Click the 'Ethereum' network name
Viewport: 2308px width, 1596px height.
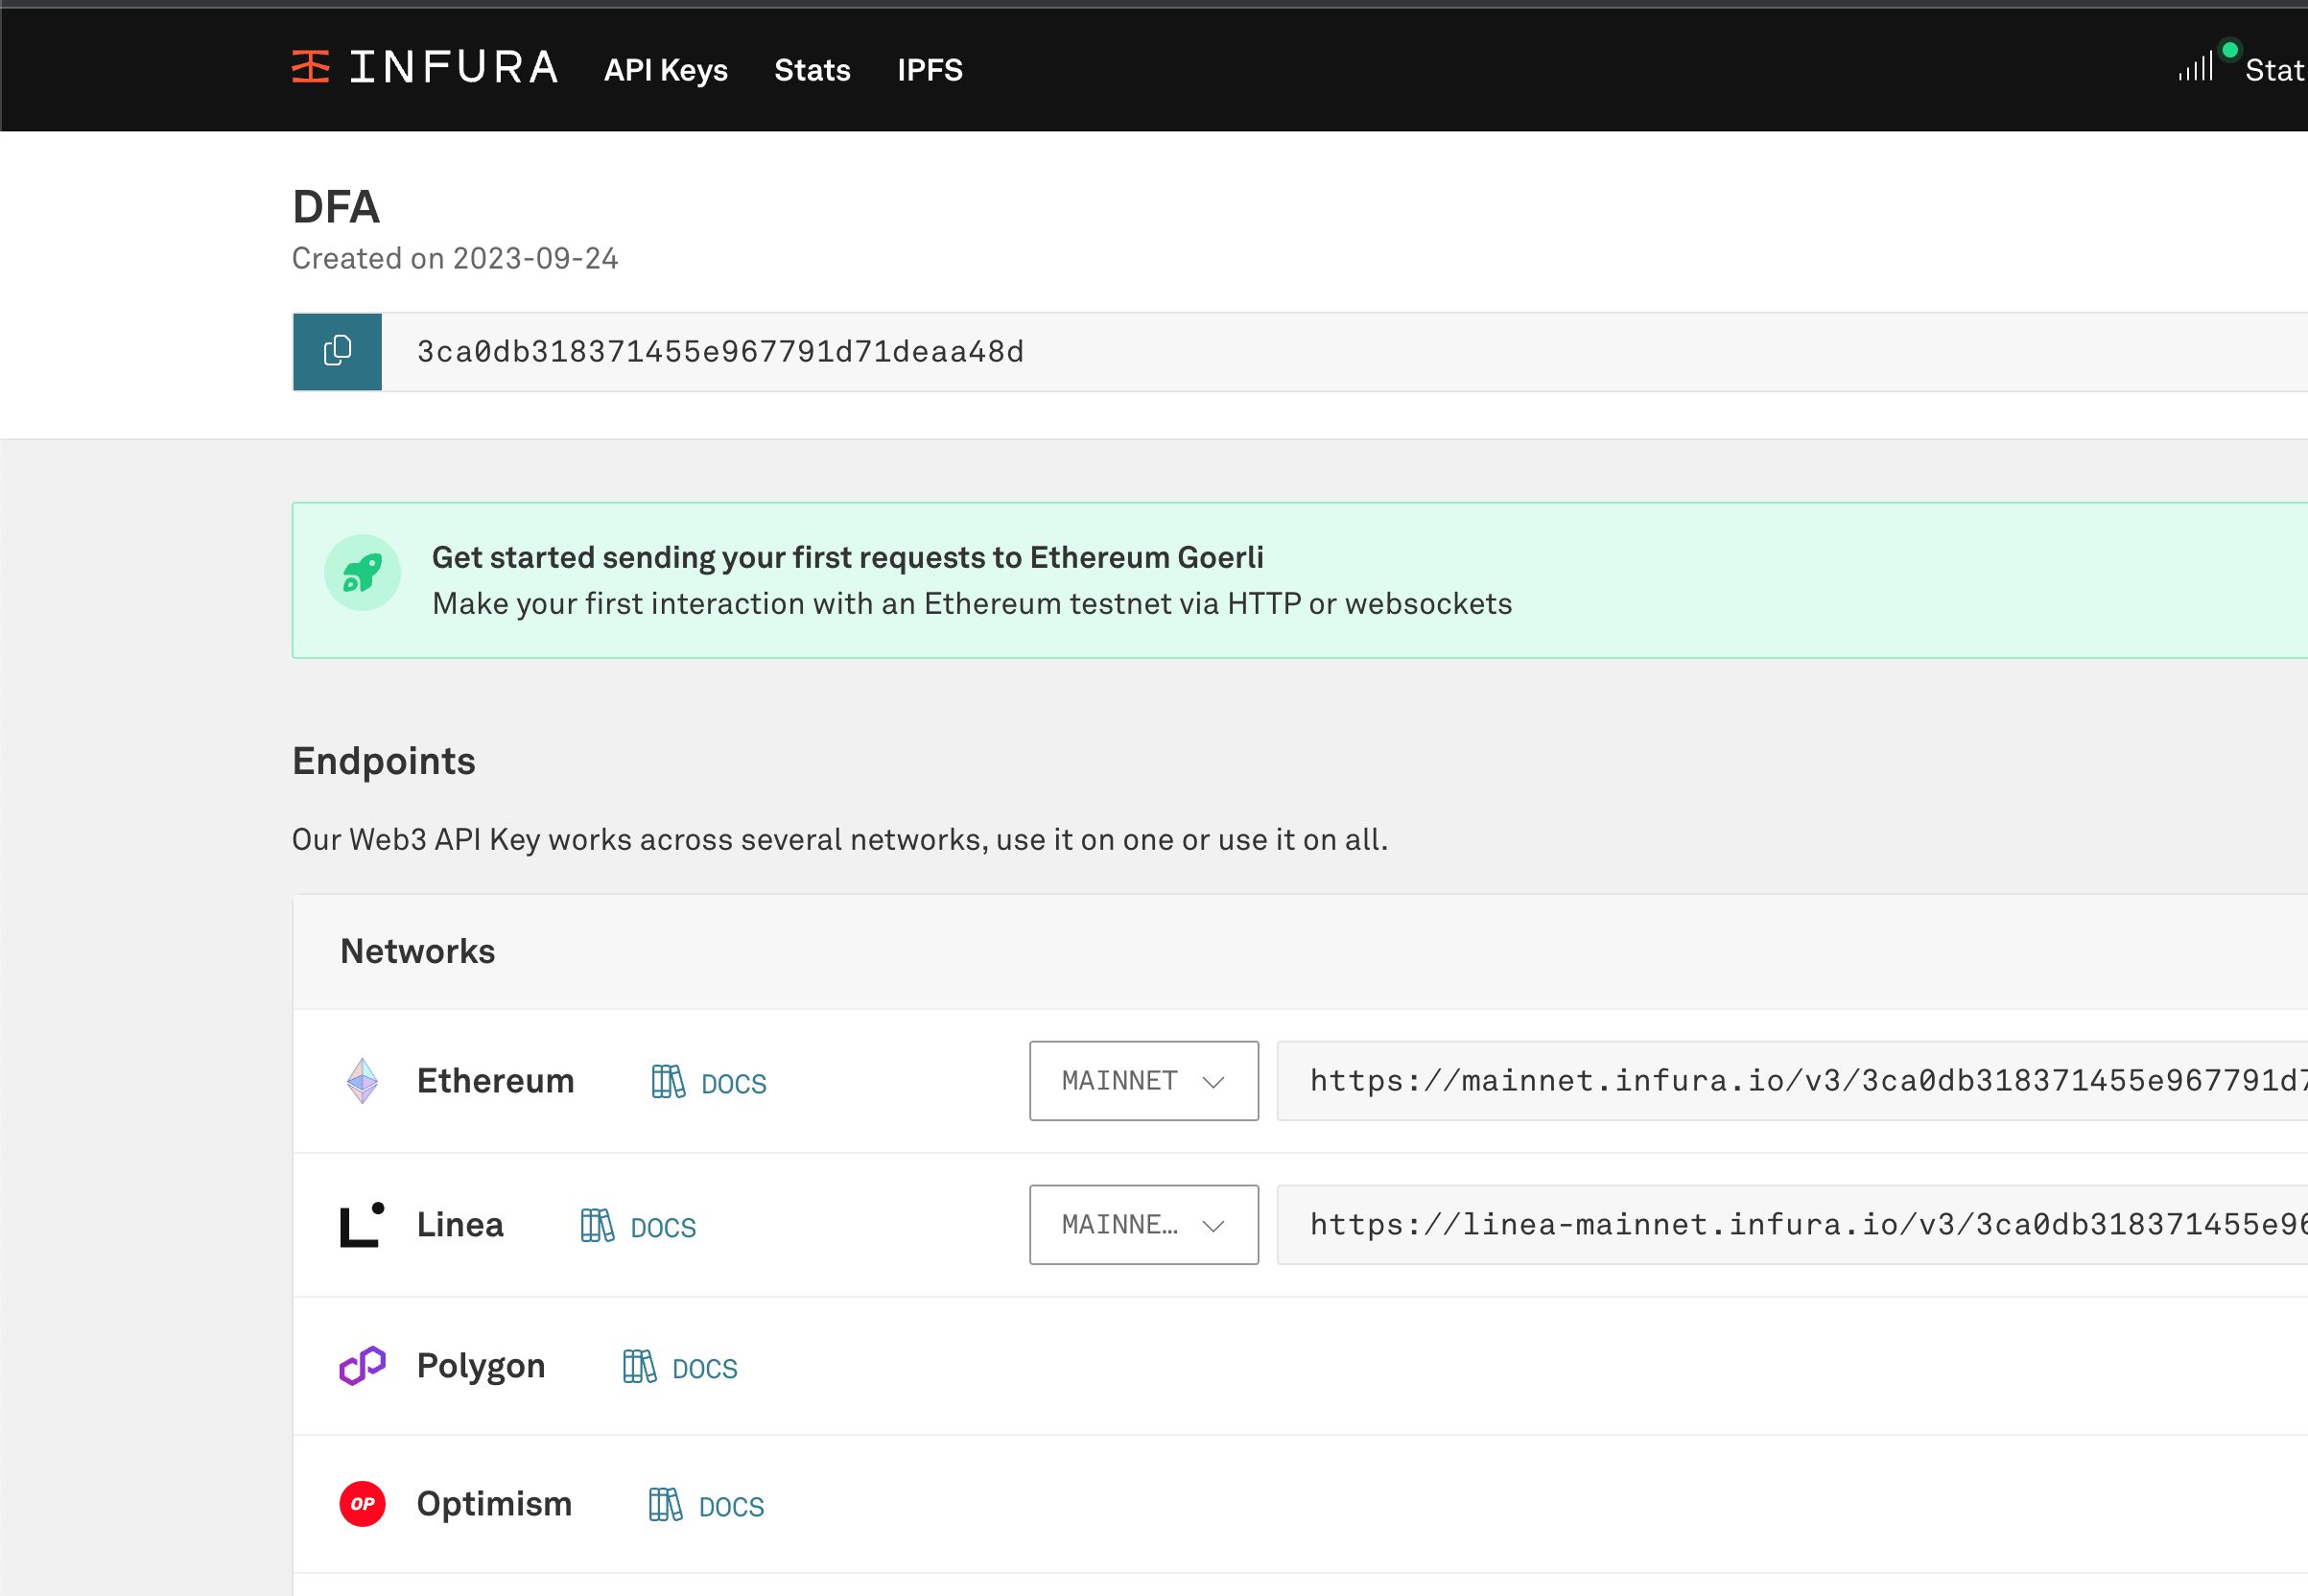tap(495, 1081)
